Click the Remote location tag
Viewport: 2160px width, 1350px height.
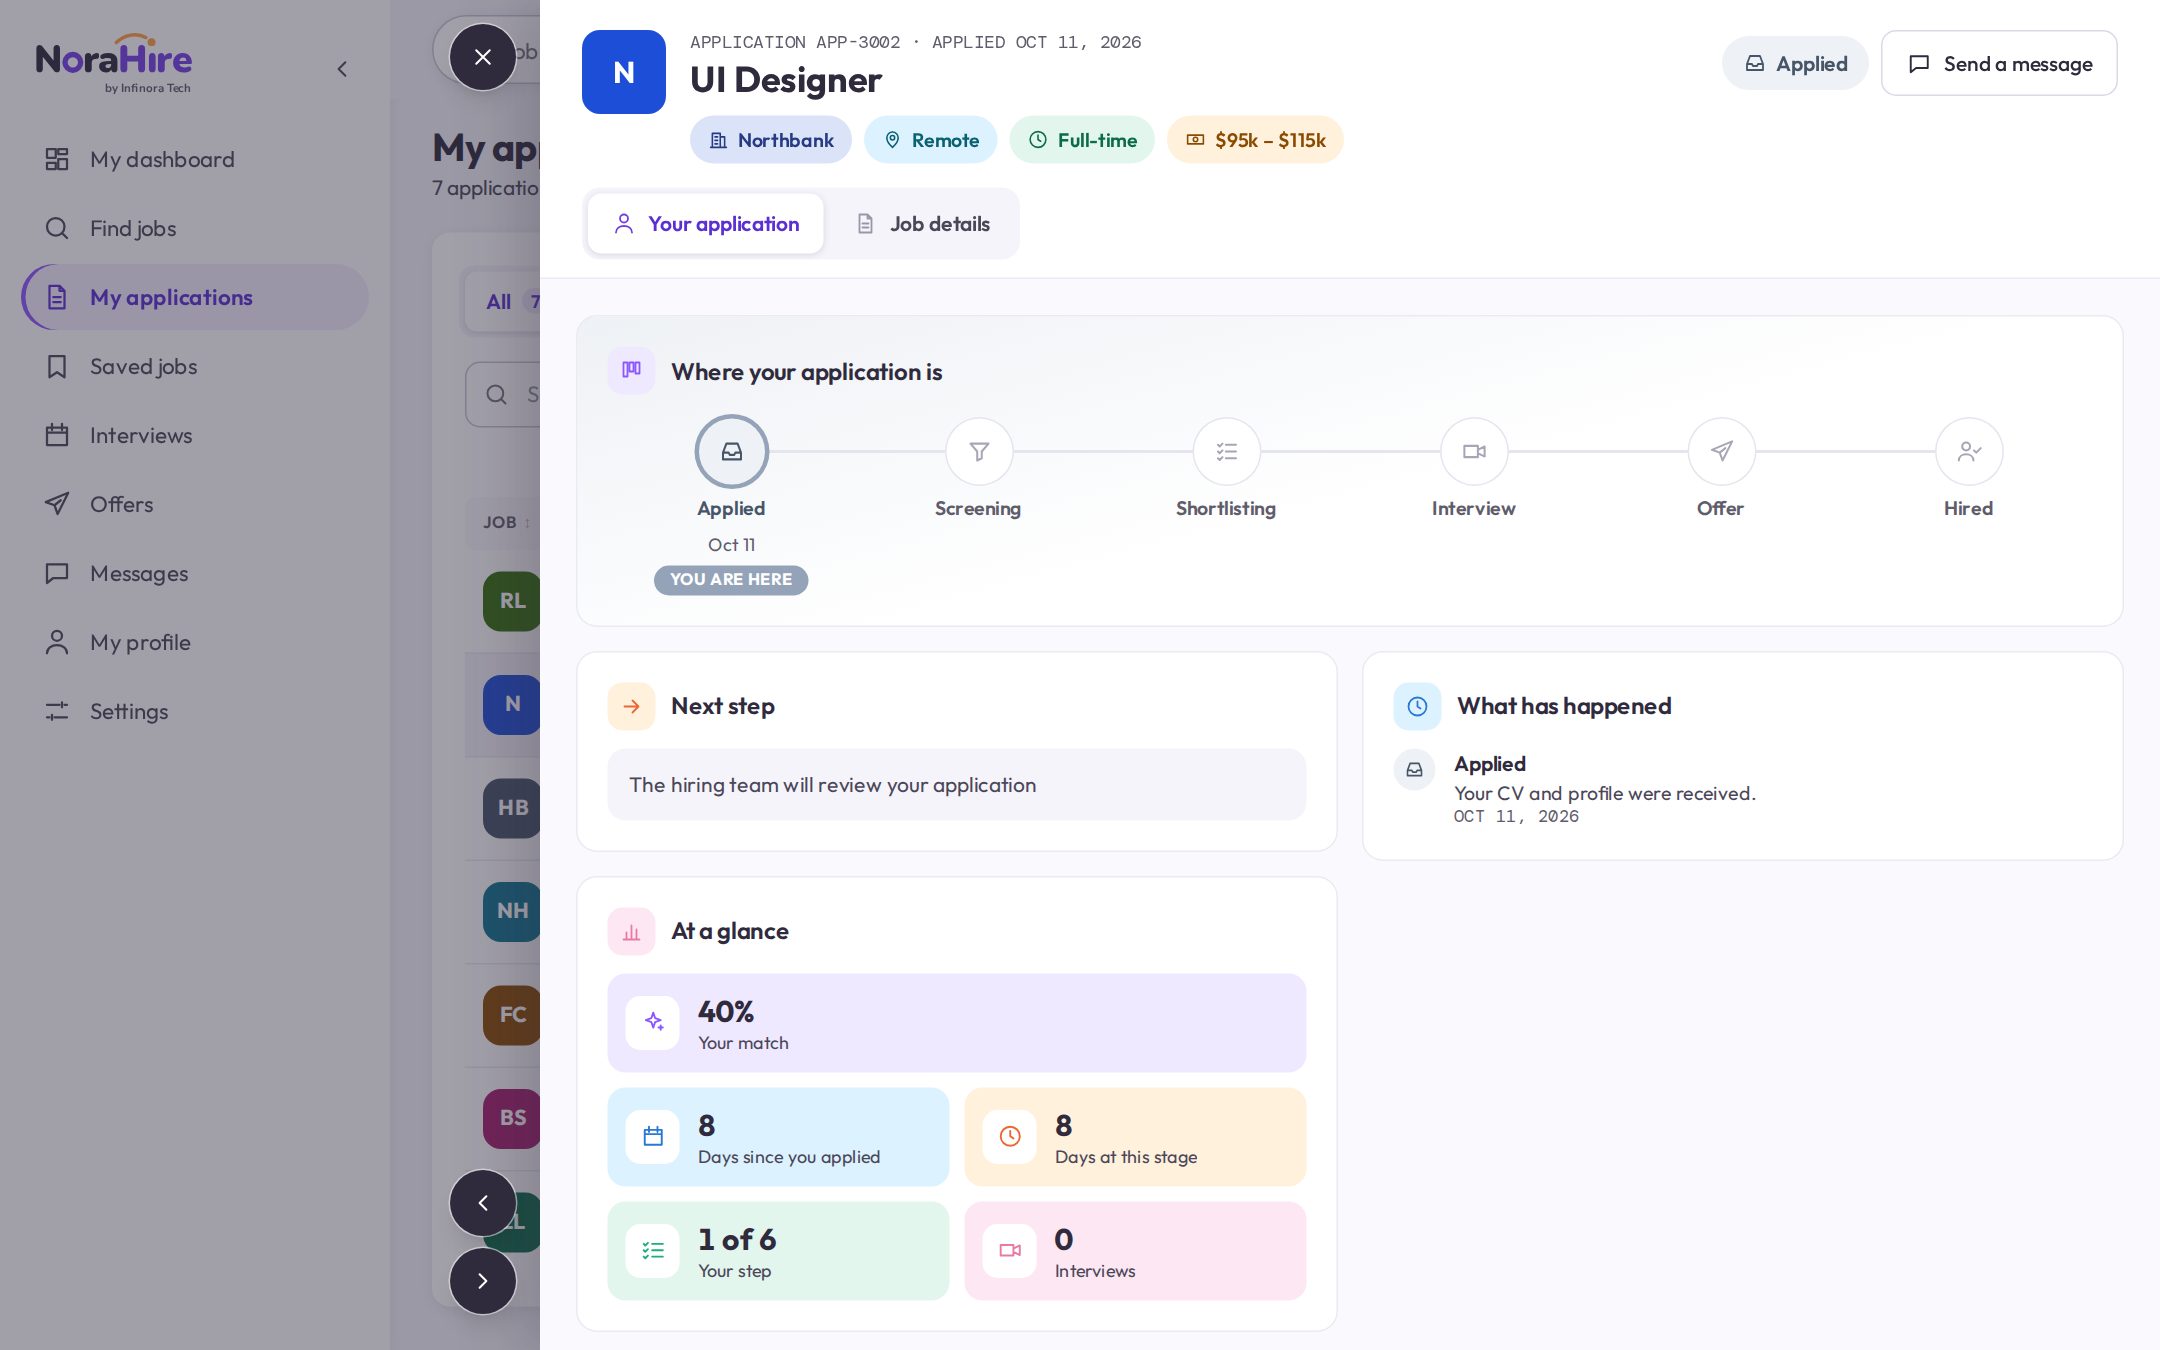coord(931,140)
